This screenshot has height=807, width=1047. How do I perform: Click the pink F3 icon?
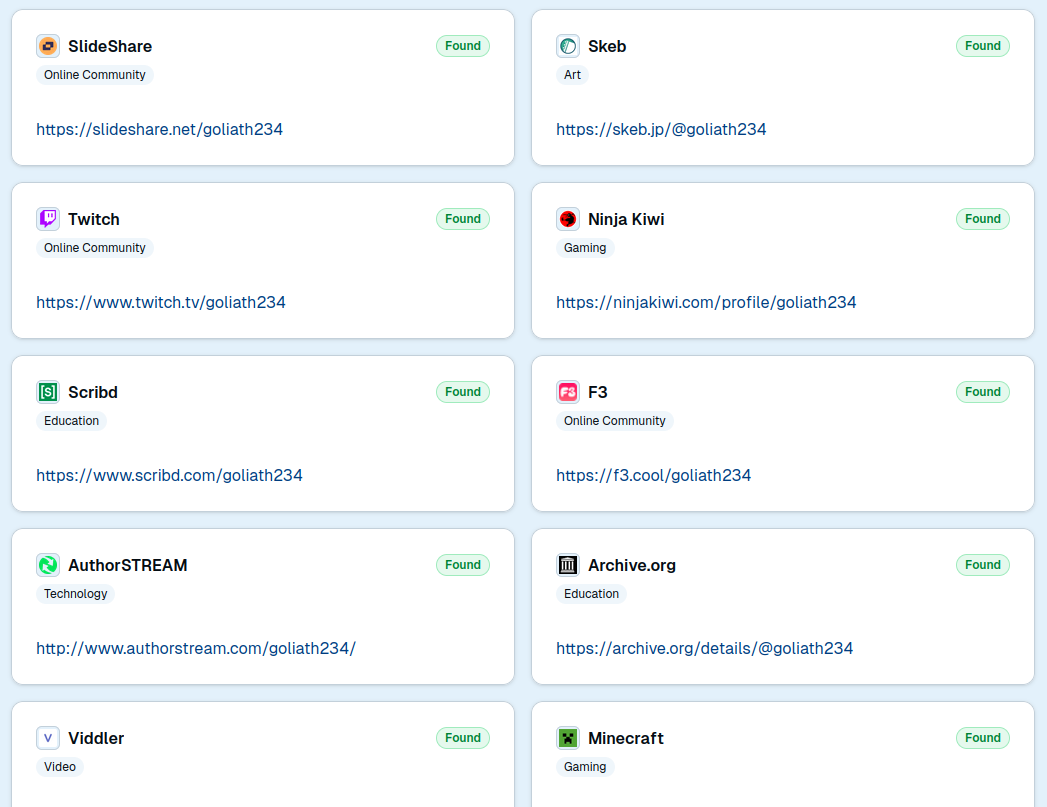(x=568, y=392)
